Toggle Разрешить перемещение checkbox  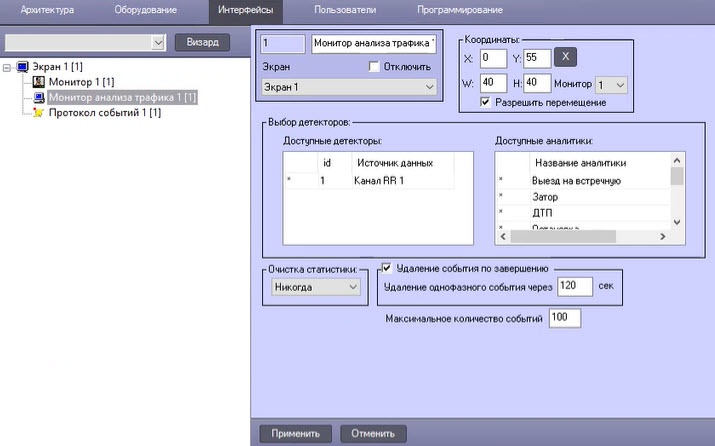(x=485, y=102)
